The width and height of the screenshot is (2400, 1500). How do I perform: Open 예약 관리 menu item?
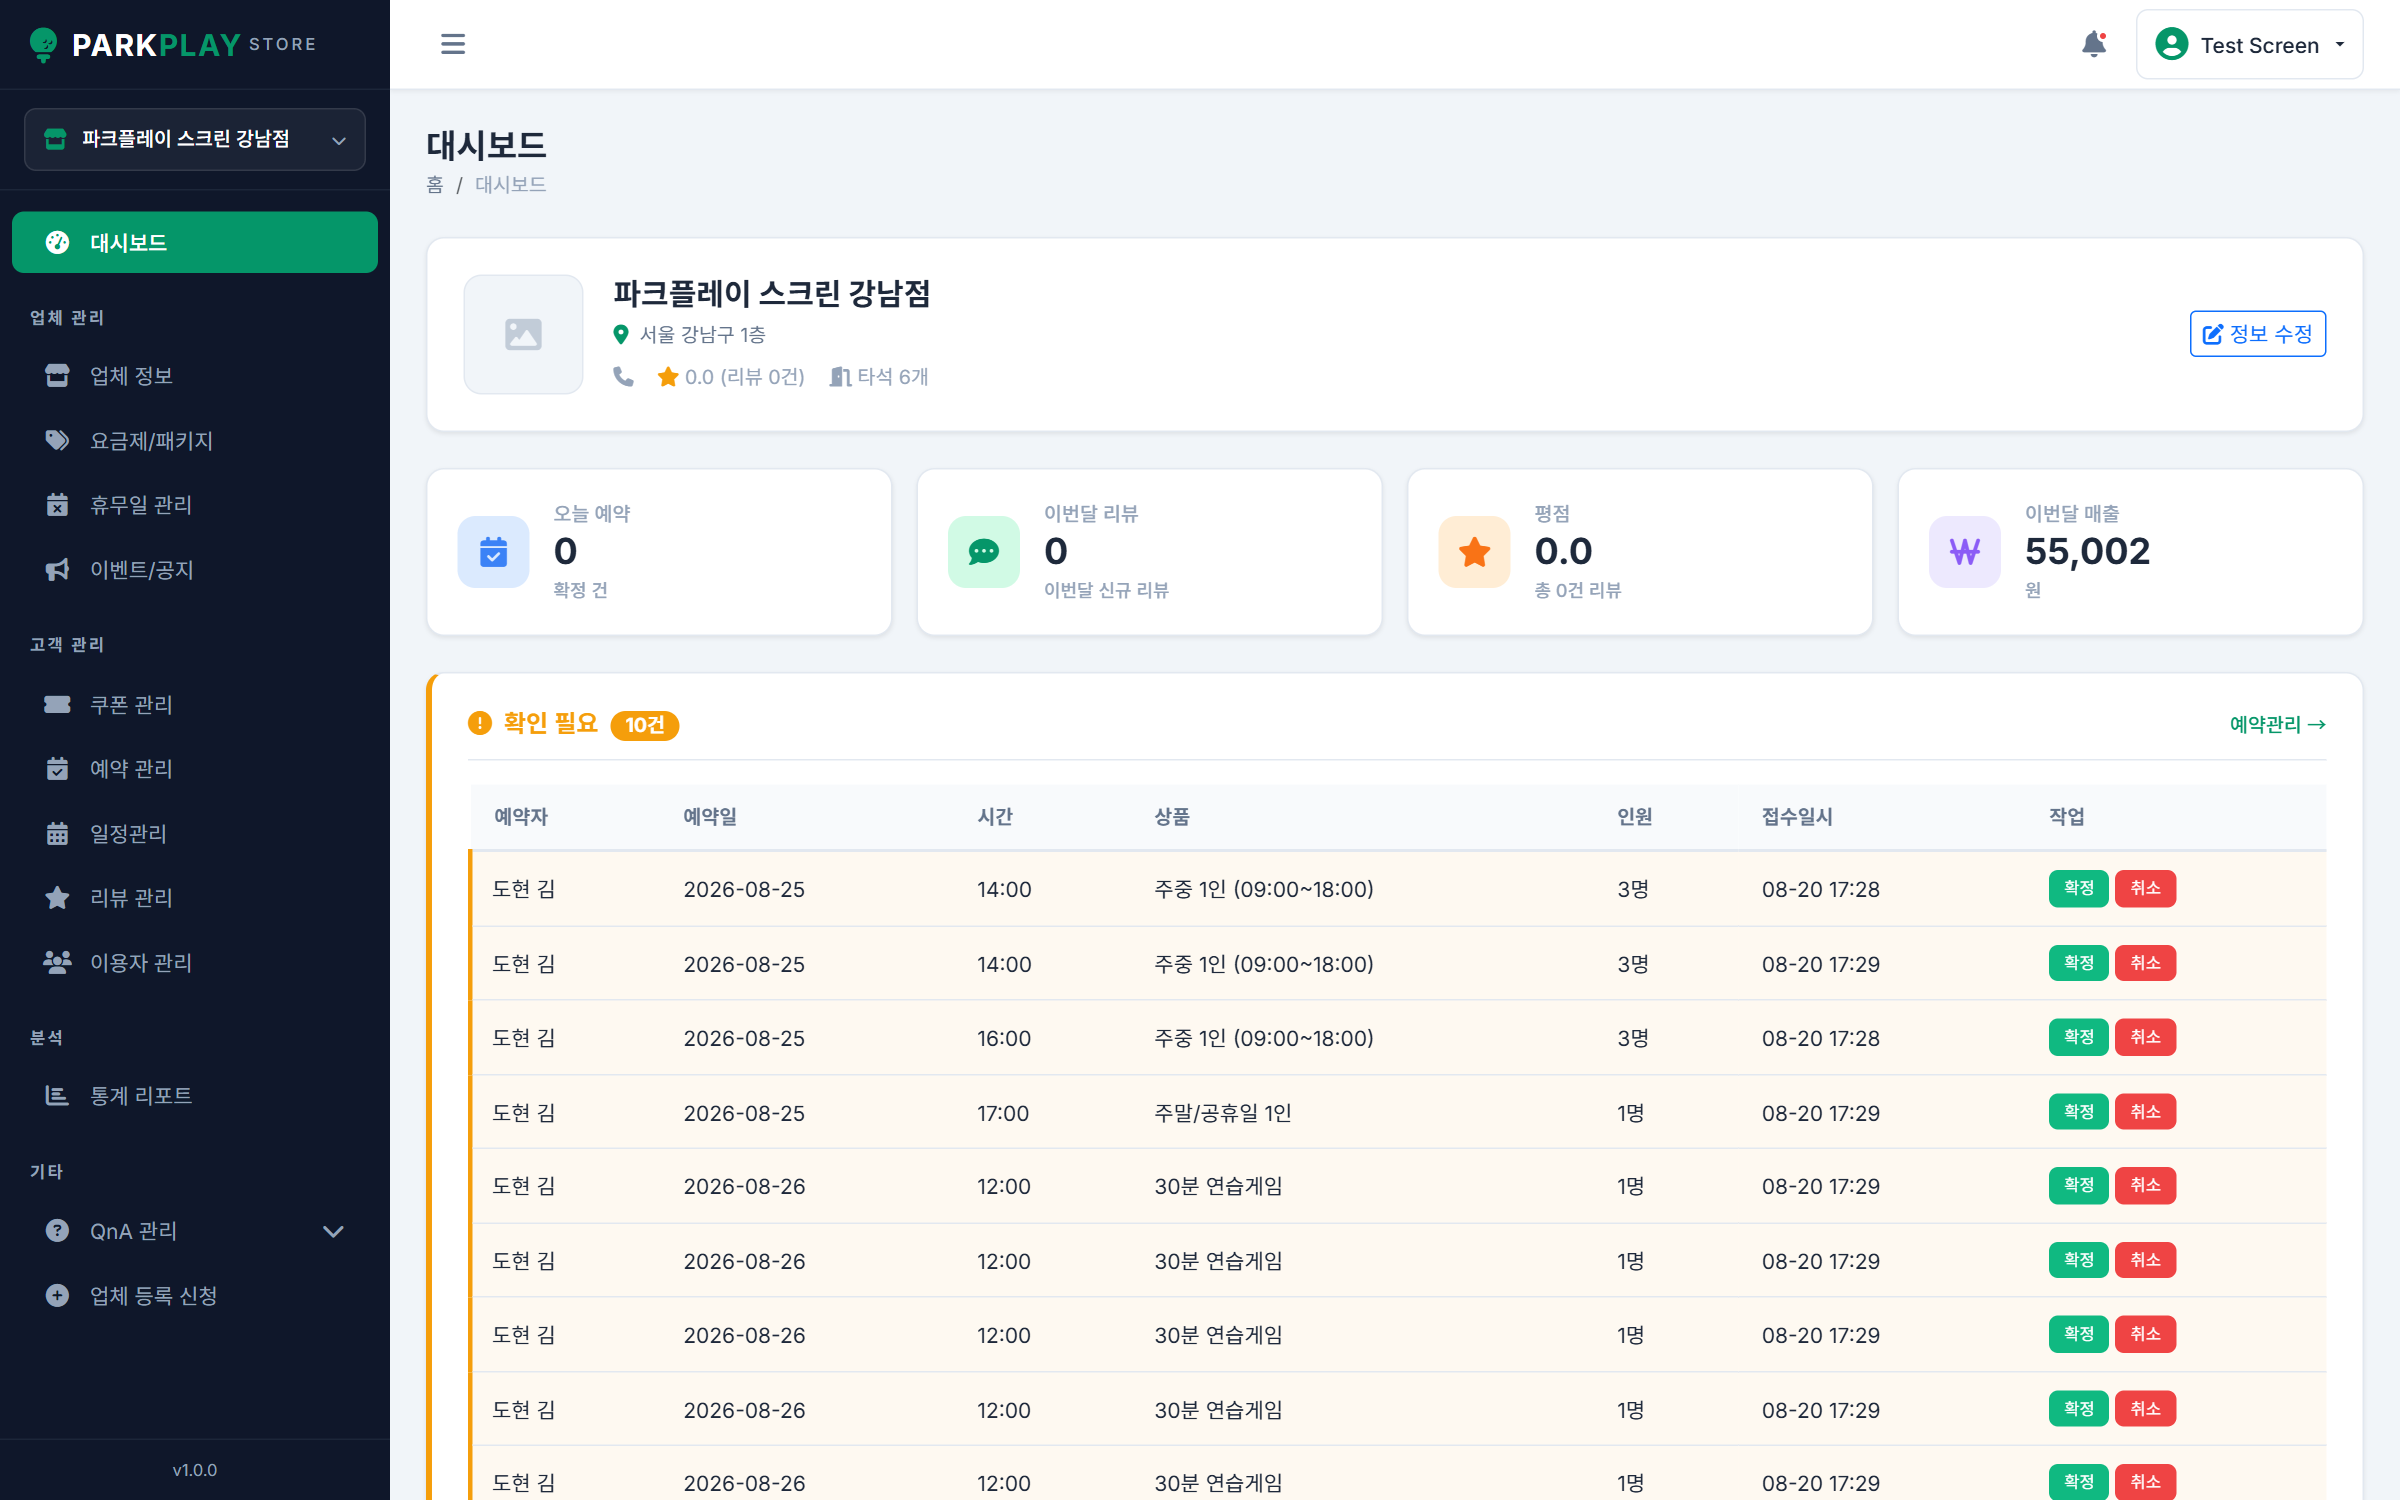point(195,768)
